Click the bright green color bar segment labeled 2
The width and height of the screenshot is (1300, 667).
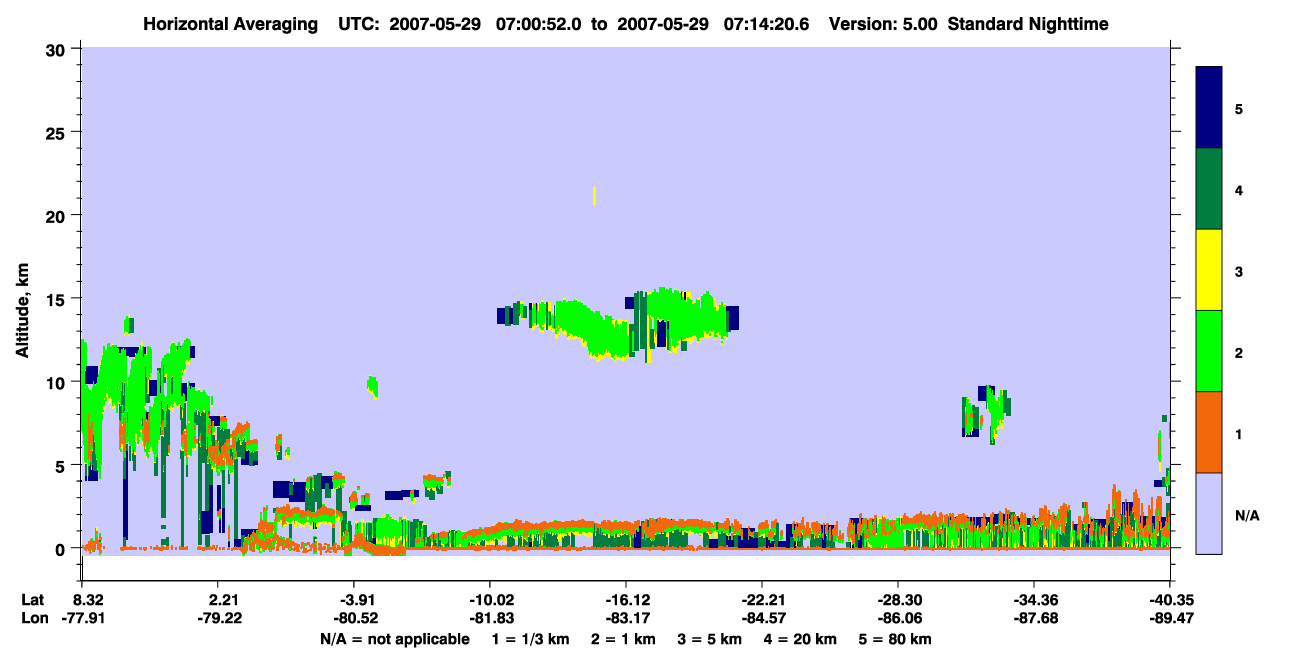pos(1209,351)
